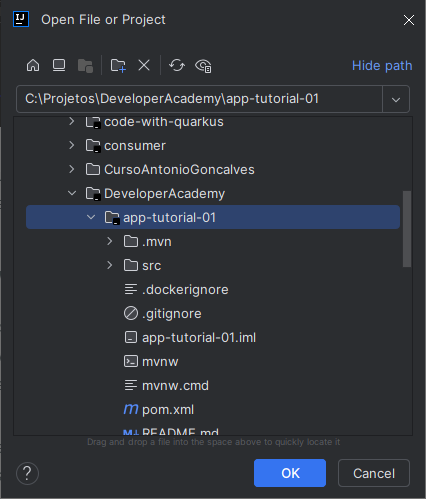Jump to Desktop directory icon
This screenshot has height=499, width=426.
coord(59,65)
